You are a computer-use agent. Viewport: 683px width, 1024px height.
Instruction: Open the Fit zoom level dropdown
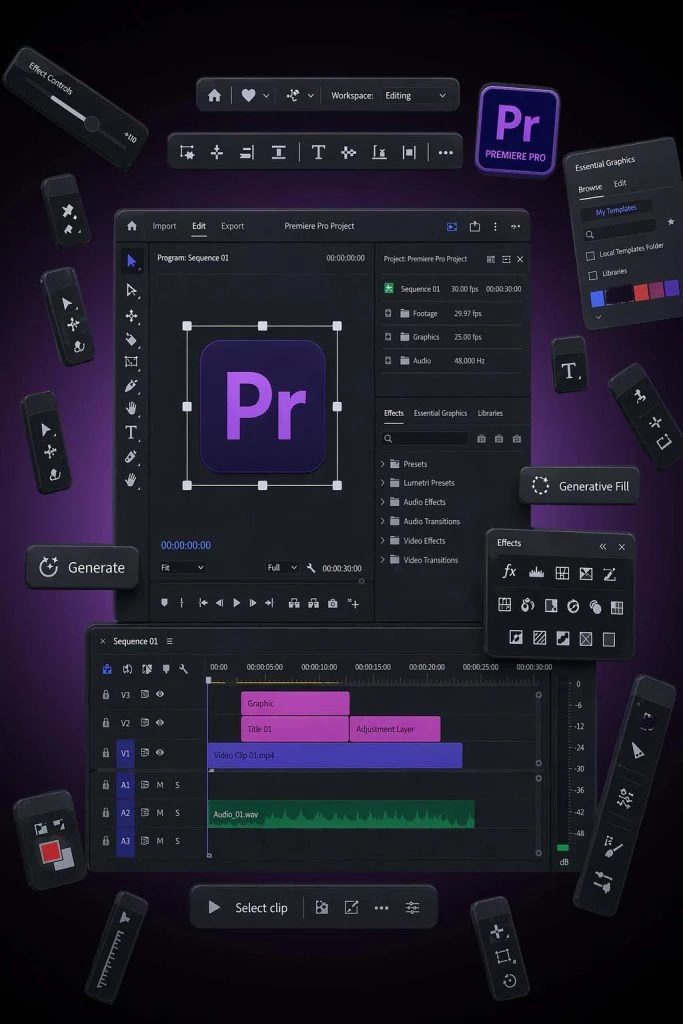point(182,568)
